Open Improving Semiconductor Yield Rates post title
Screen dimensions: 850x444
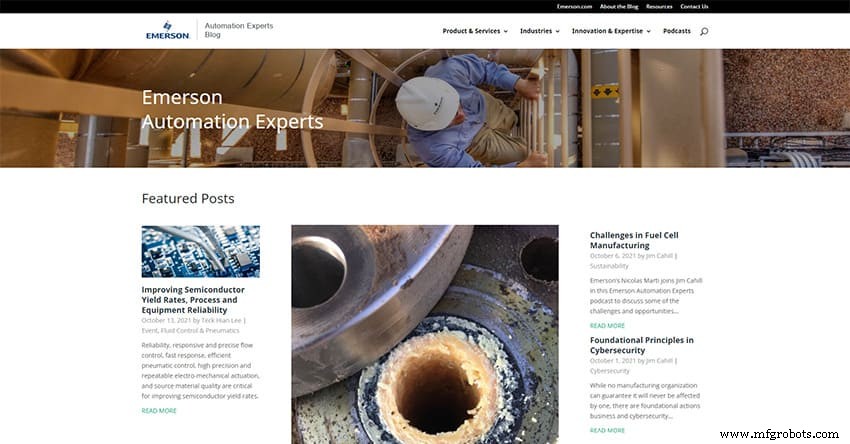(x=193, y=300)
